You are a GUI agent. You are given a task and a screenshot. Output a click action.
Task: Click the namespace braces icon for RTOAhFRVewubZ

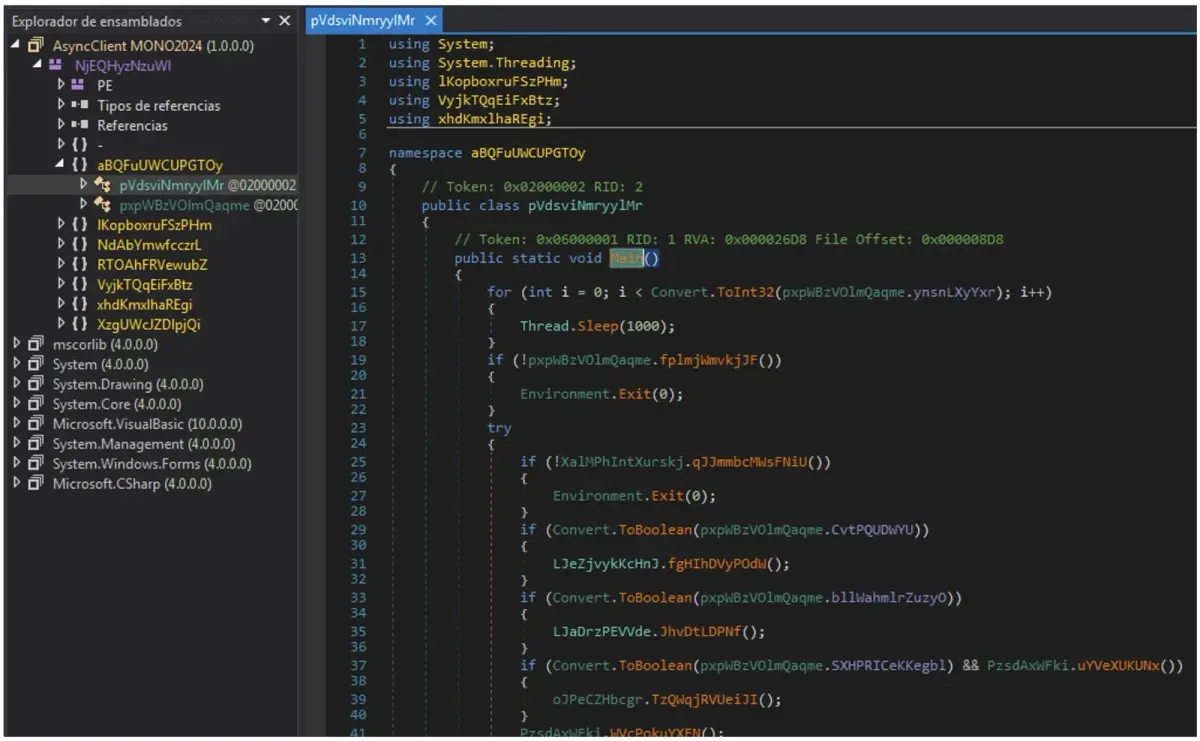(x=80, y=265)
